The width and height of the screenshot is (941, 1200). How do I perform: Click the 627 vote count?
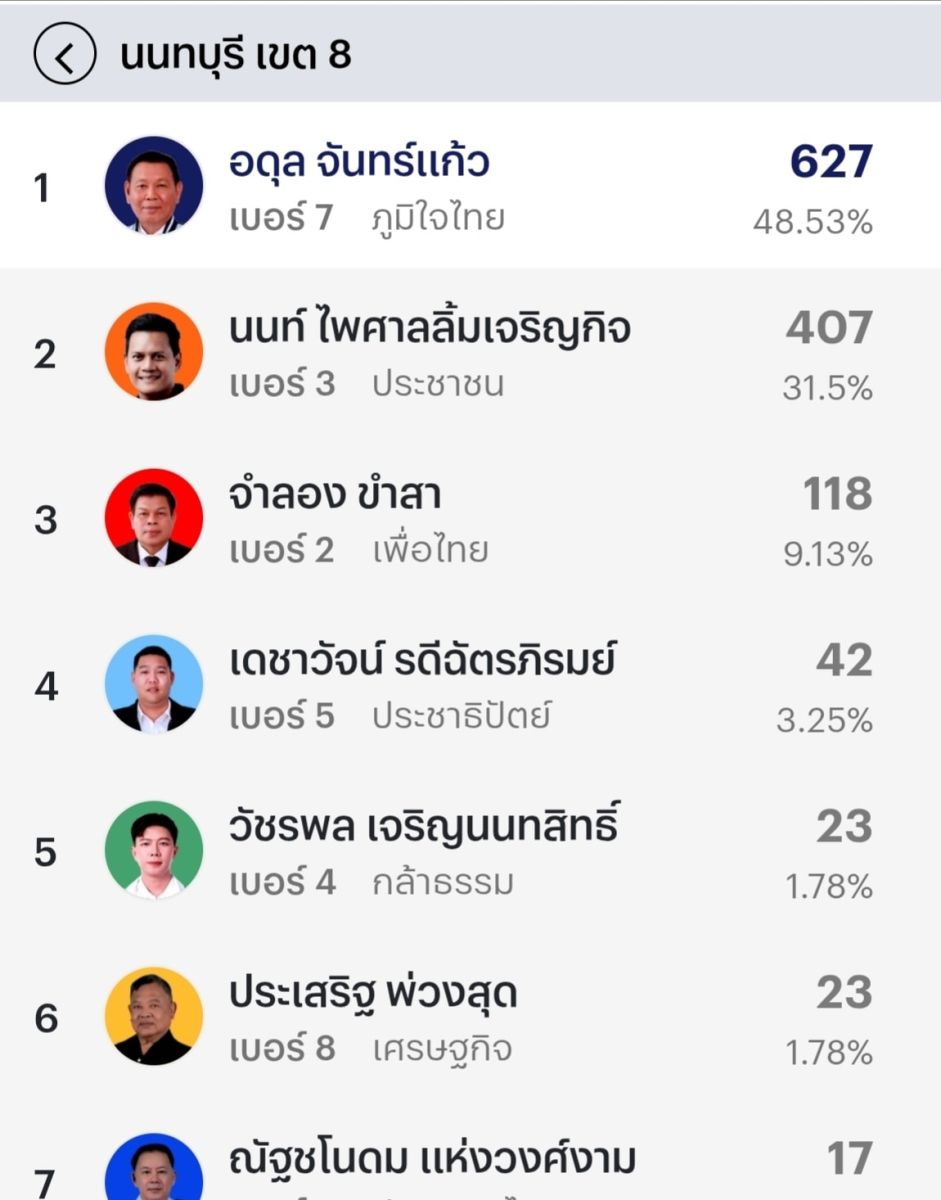831,162
